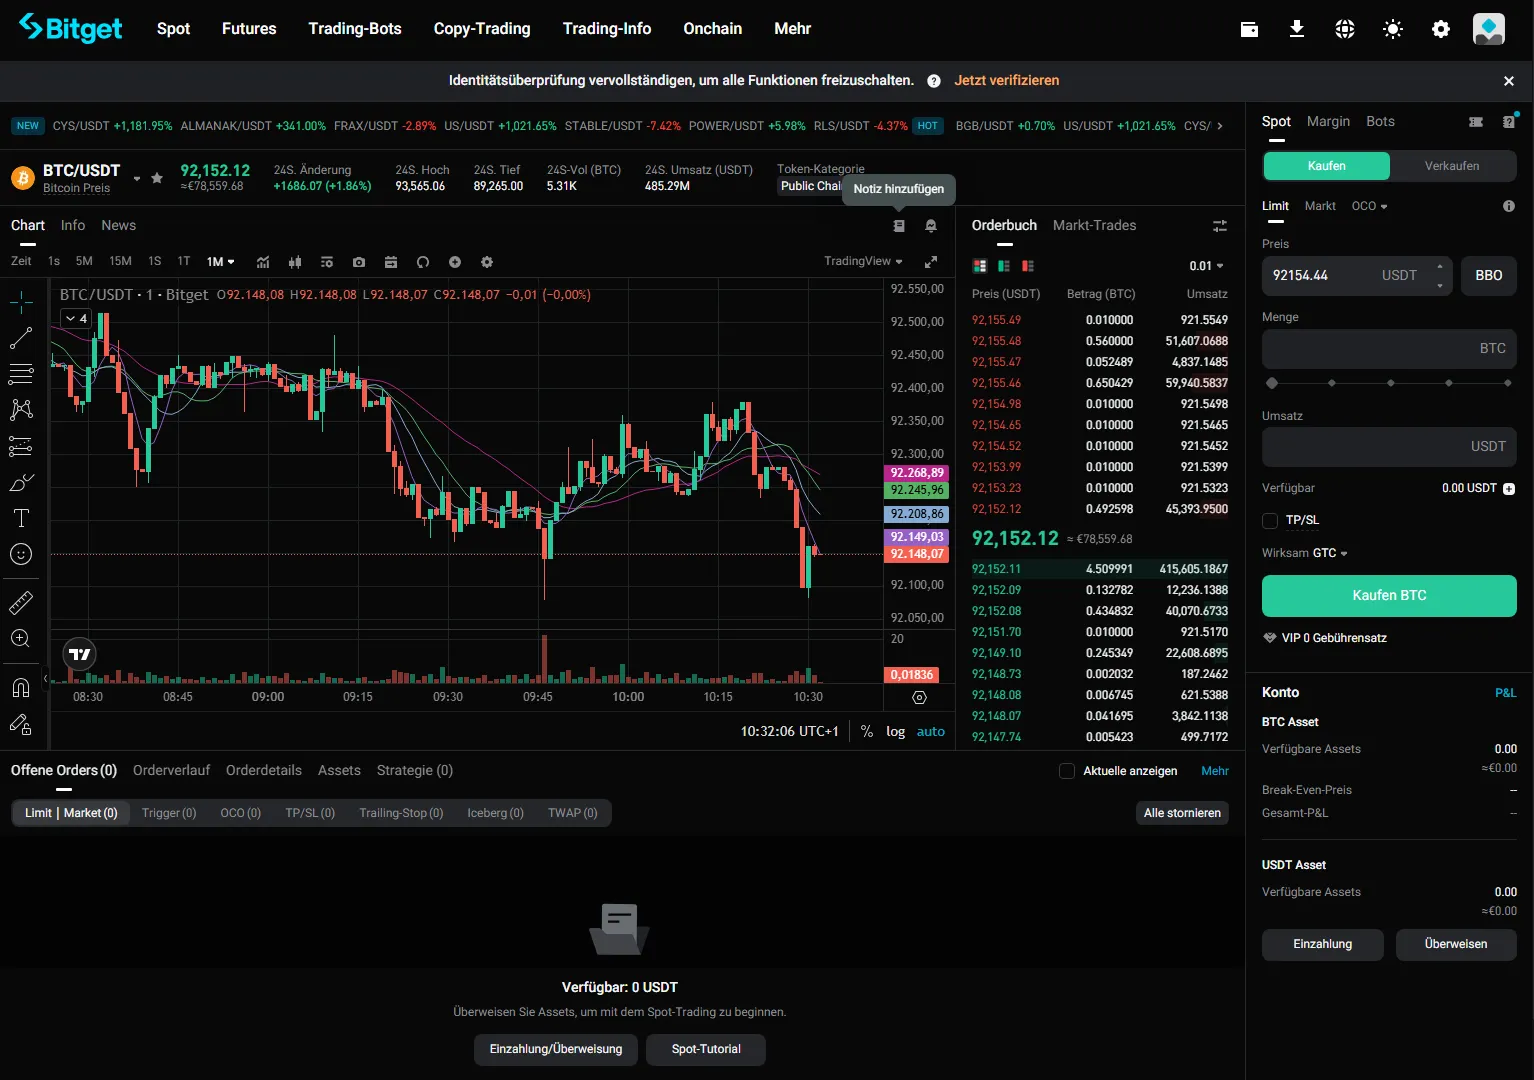Collapse the drawing toolbar side arrow
Screen dimensions: 1534x1080
[45, 679]
